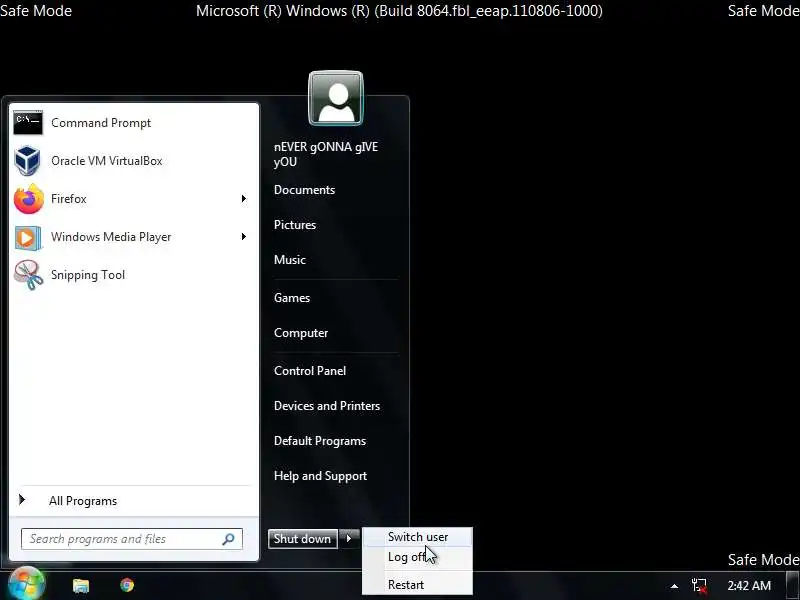Open Control Panel
The height and width of the screenshot is (600, 800).
[x=310, y=371]
